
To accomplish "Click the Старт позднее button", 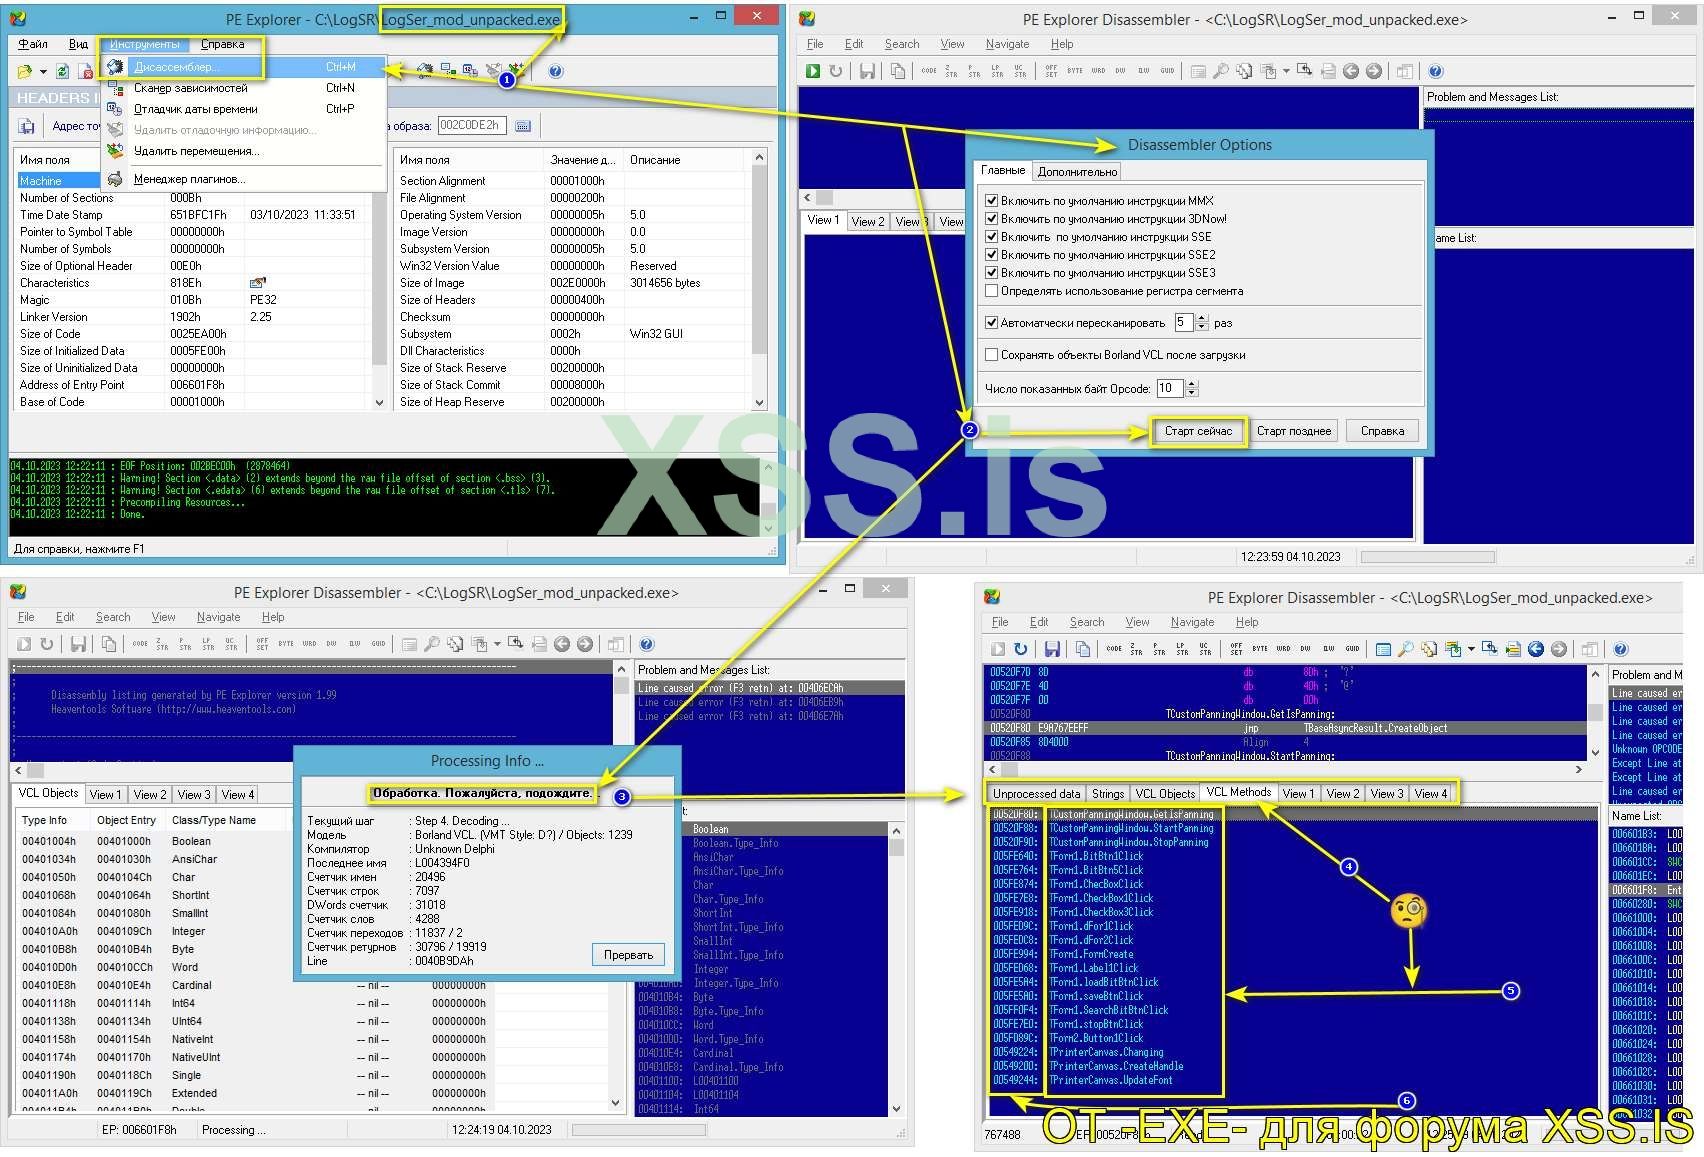I will (x=1294, y=431).
